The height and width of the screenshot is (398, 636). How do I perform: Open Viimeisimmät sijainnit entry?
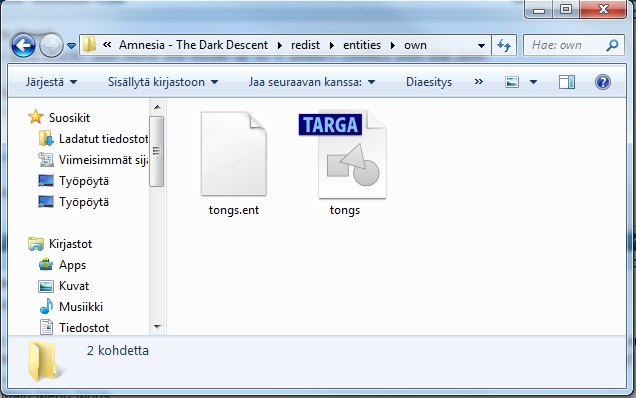tap(93, 160)
